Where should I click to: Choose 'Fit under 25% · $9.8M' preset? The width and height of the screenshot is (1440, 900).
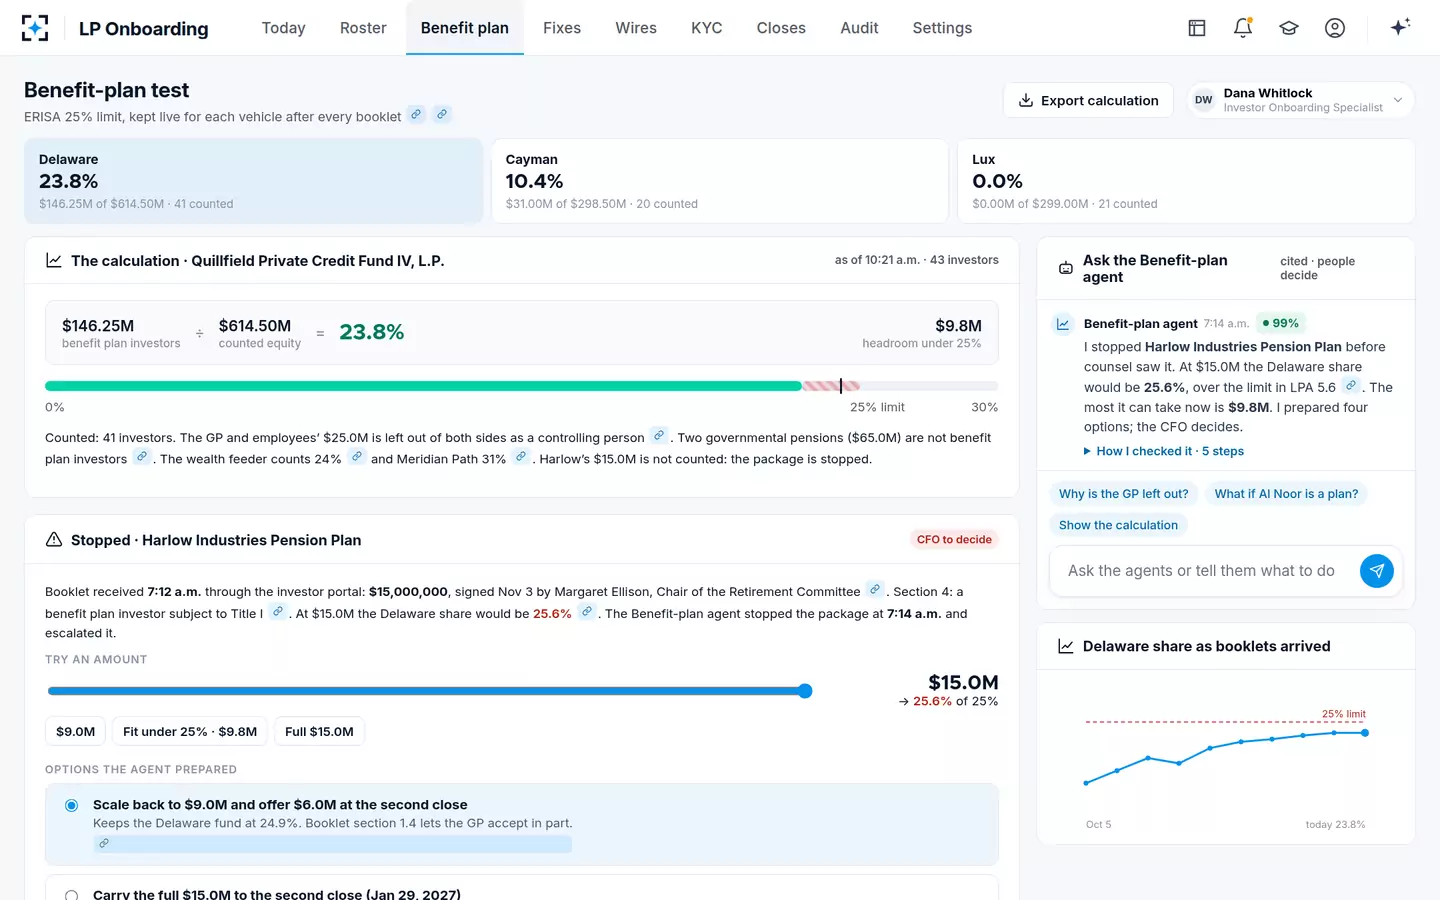pyautogui.click(x=190, y=731)
